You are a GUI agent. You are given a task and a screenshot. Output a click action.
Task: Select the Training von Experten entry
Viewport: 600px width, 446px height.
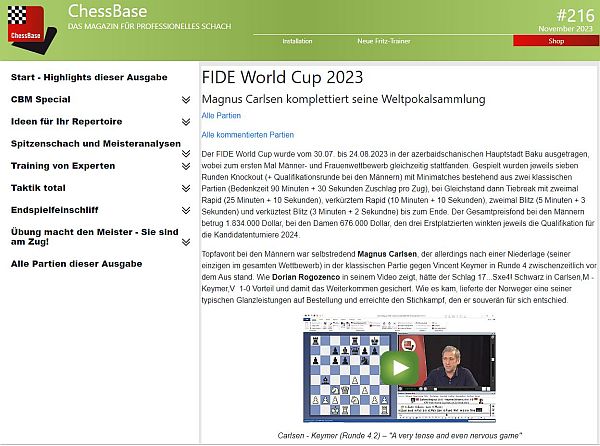[x=63, y=166]
